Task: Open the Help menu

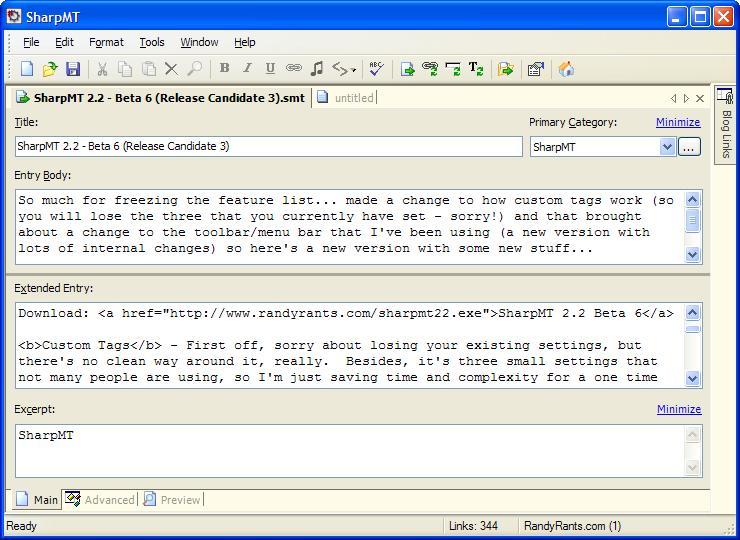Action: (x=244, y=42)
